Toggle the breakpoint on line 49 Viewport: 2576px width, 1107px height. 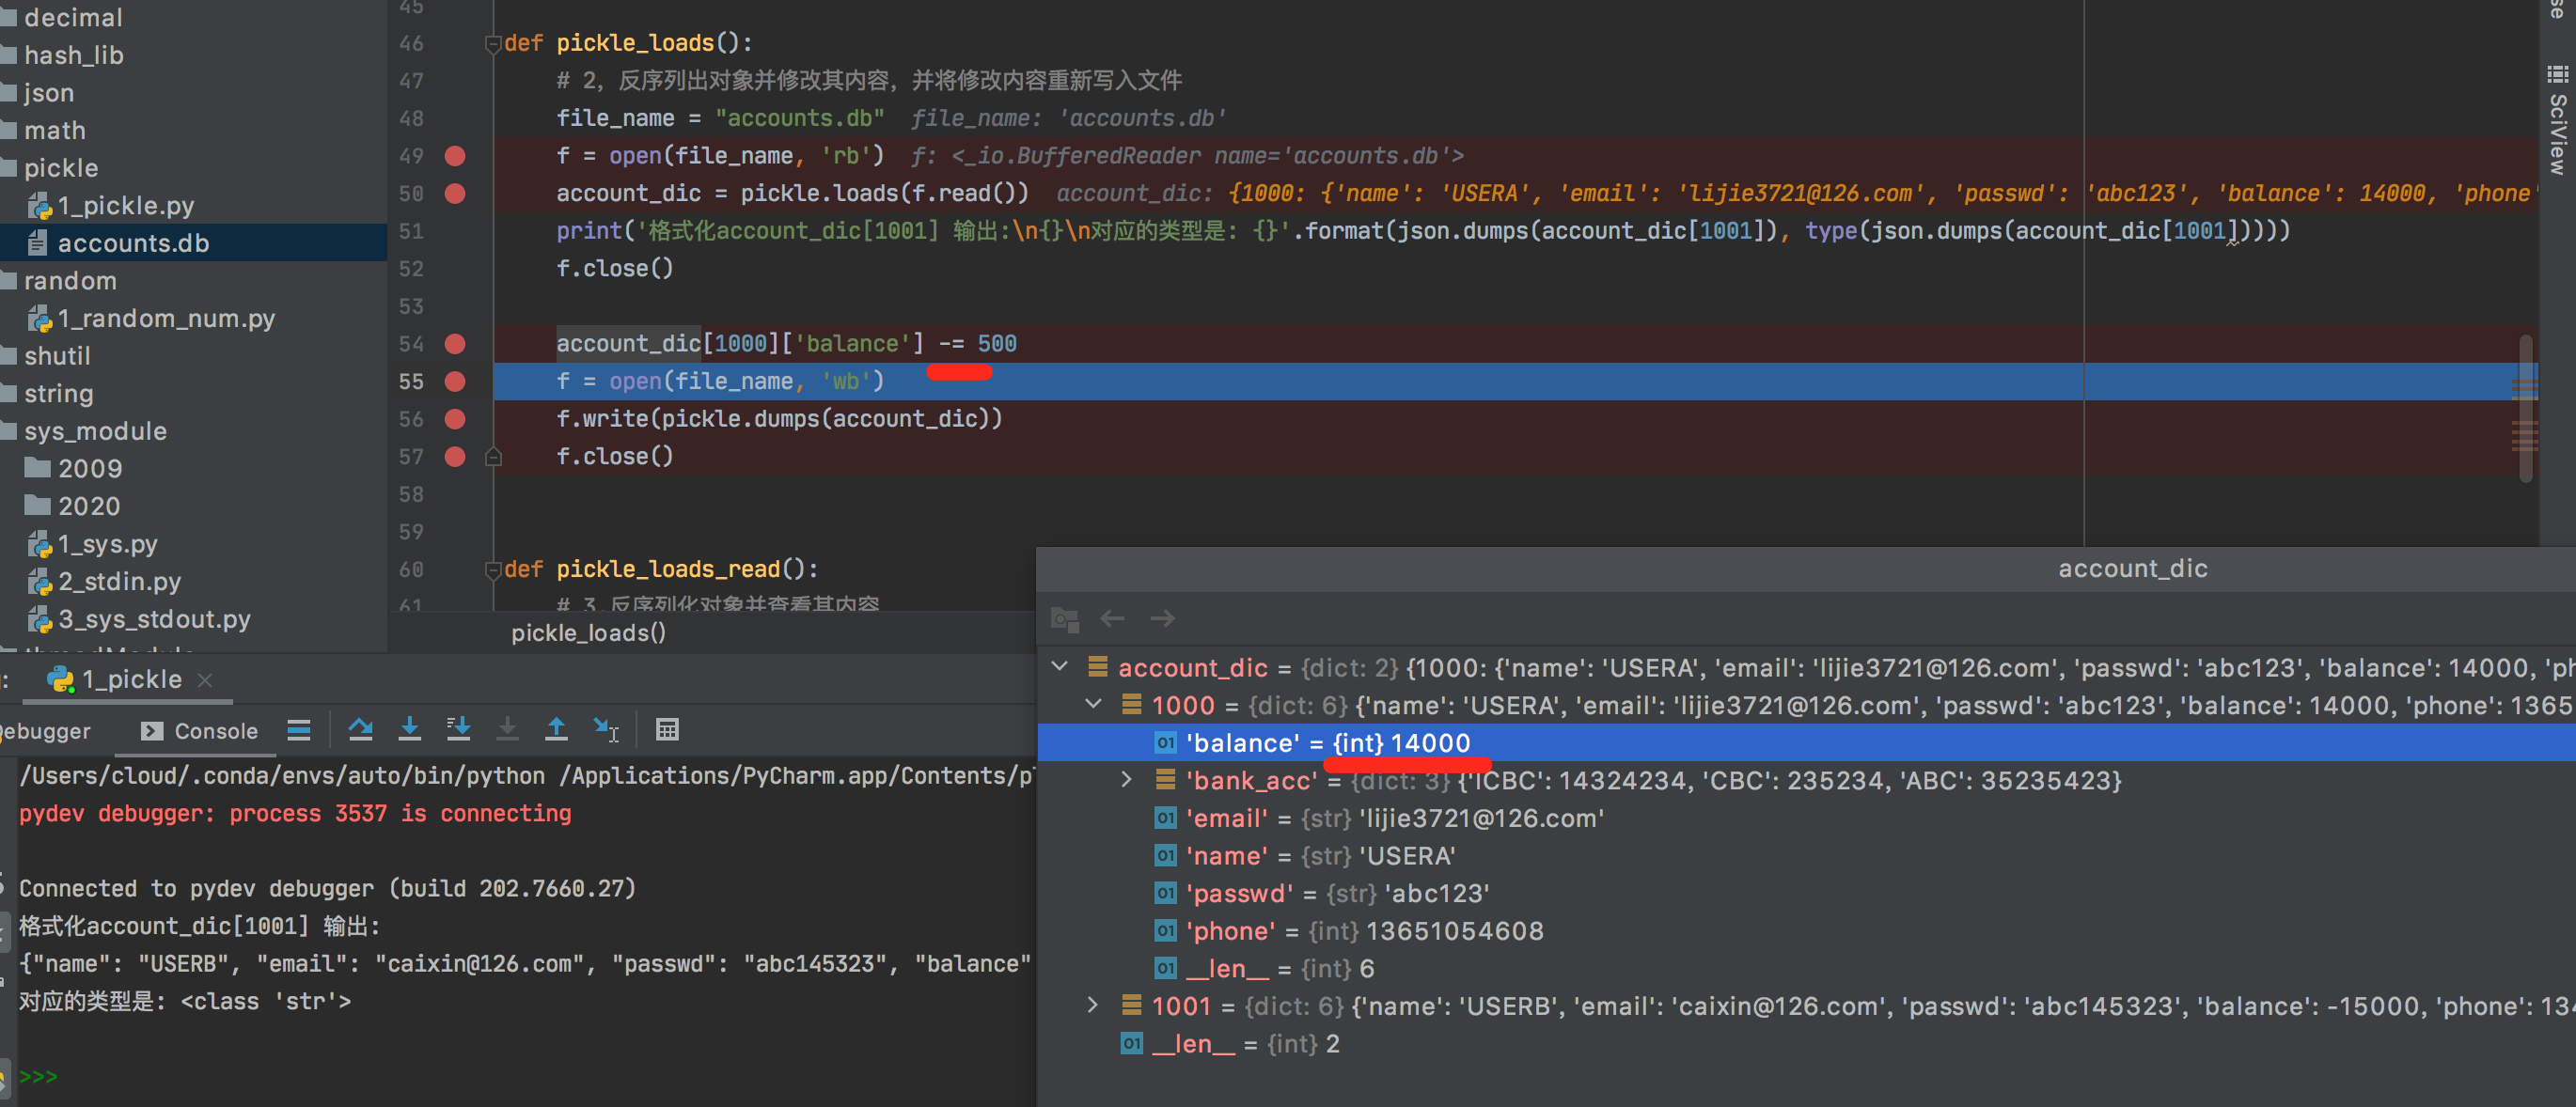(x=455, y=156)
